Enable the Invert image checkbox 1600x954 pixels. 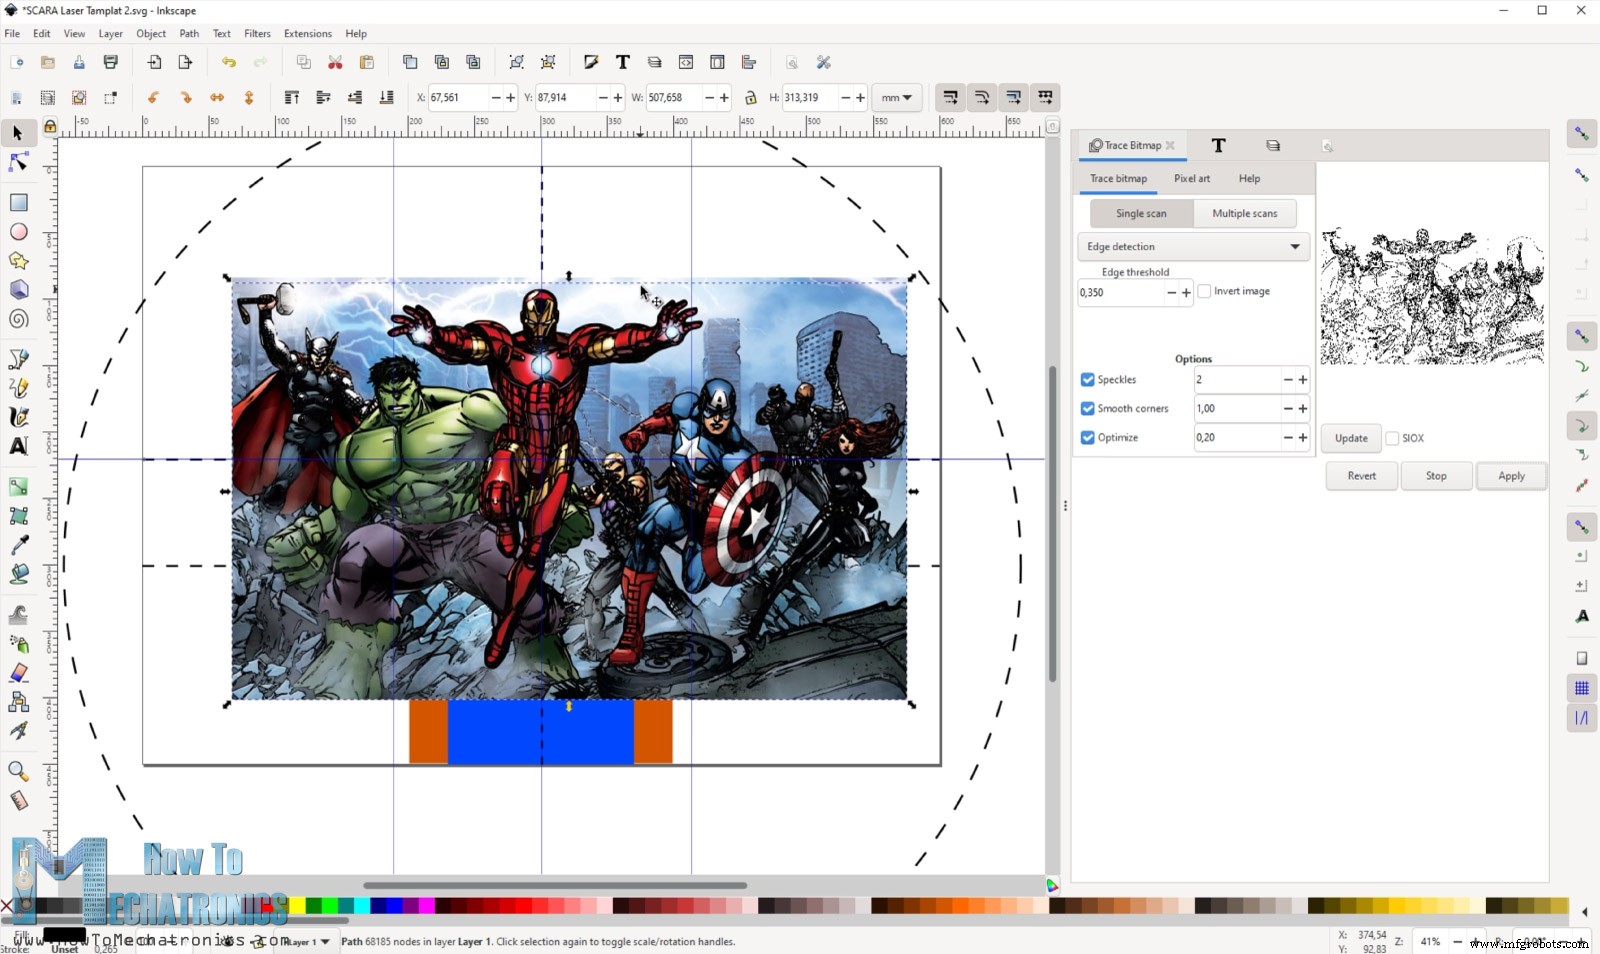coord(1204,291)
